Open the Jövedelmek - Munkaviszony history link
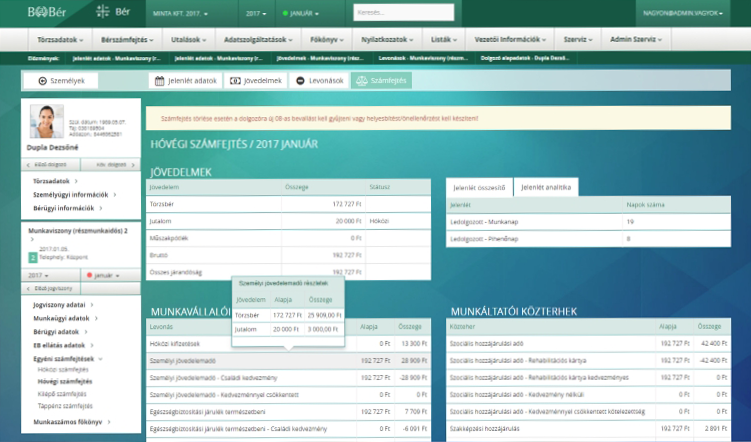This screenshot has width=751, height=442. click(319, 58)
